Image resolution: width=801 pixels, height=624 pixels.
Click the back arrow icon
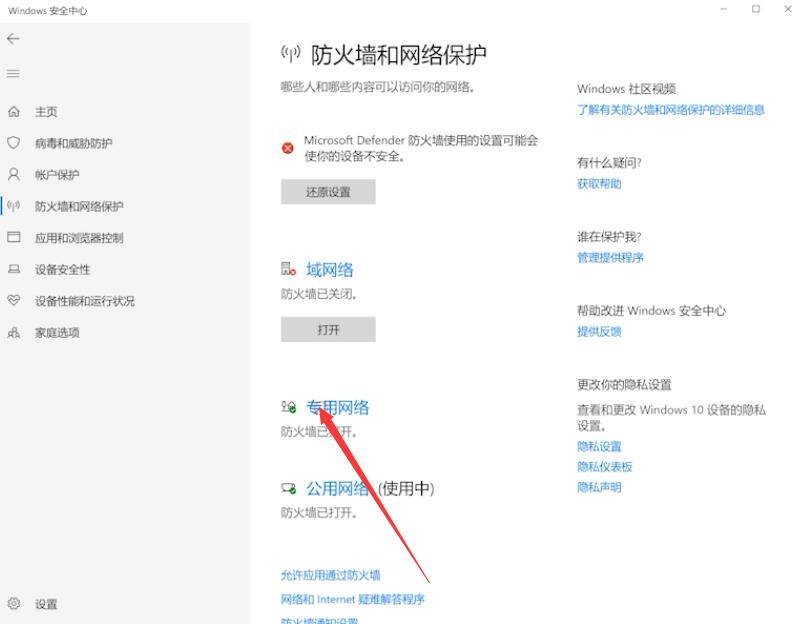click(13, 39)
